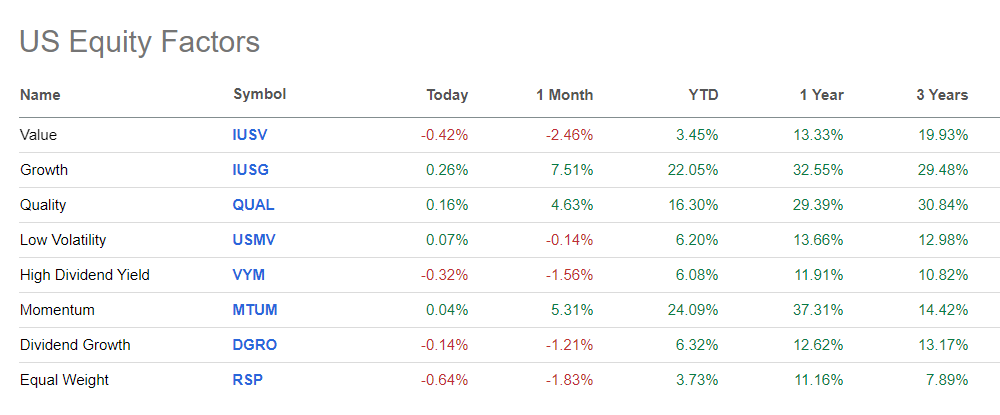Screen dimensions: 1000x415
Task: Click the QUAL ticker link
Action: [253, 205]
